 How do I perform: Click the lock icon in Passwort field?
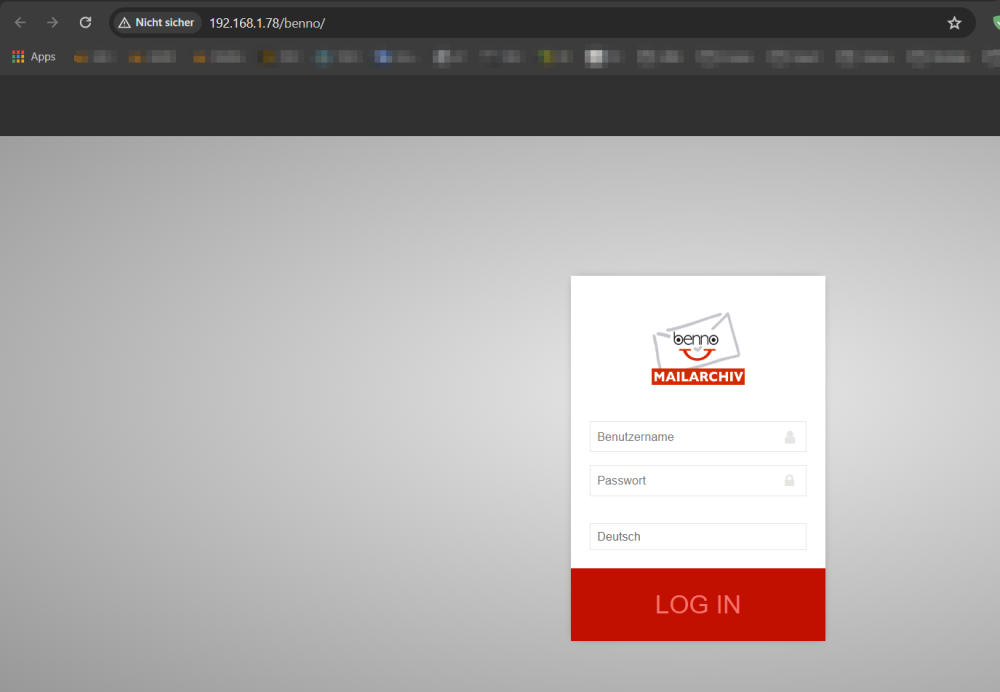click(x=790, y=480)
